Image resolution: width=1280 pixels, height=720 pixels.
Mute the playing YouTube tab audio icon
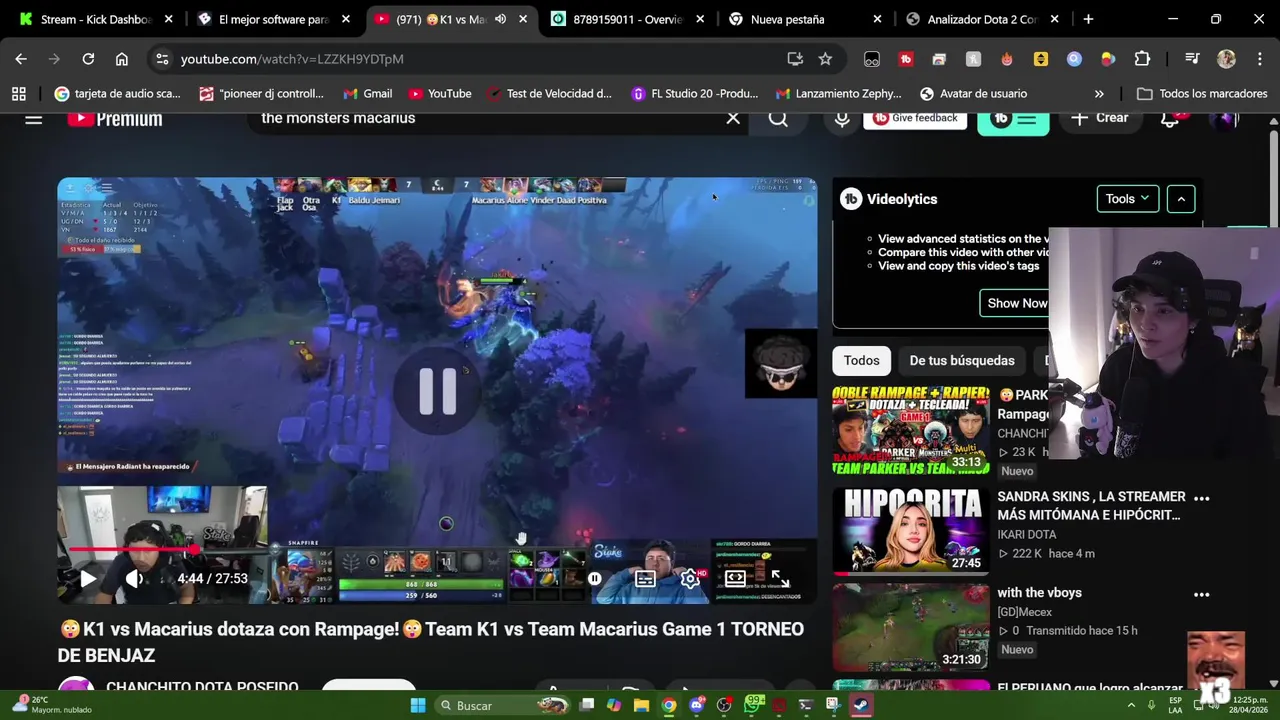pos(501,19)
